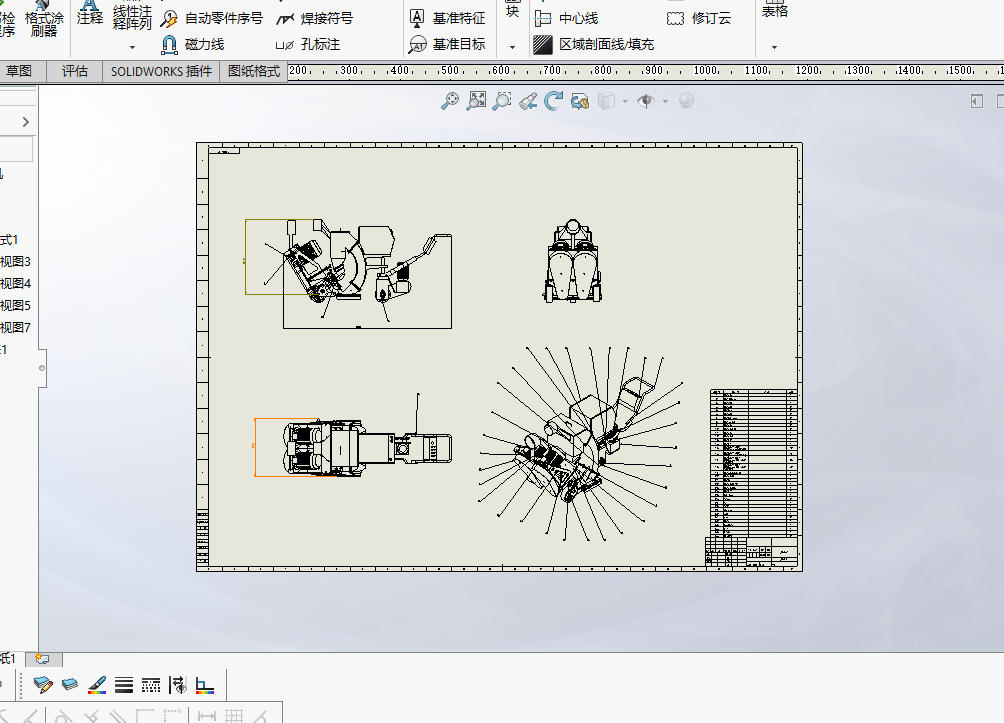The height and width of the screenshot is (723, 1004).
Task: Add a 基准特征 datum feature
Action: (447, 19)
